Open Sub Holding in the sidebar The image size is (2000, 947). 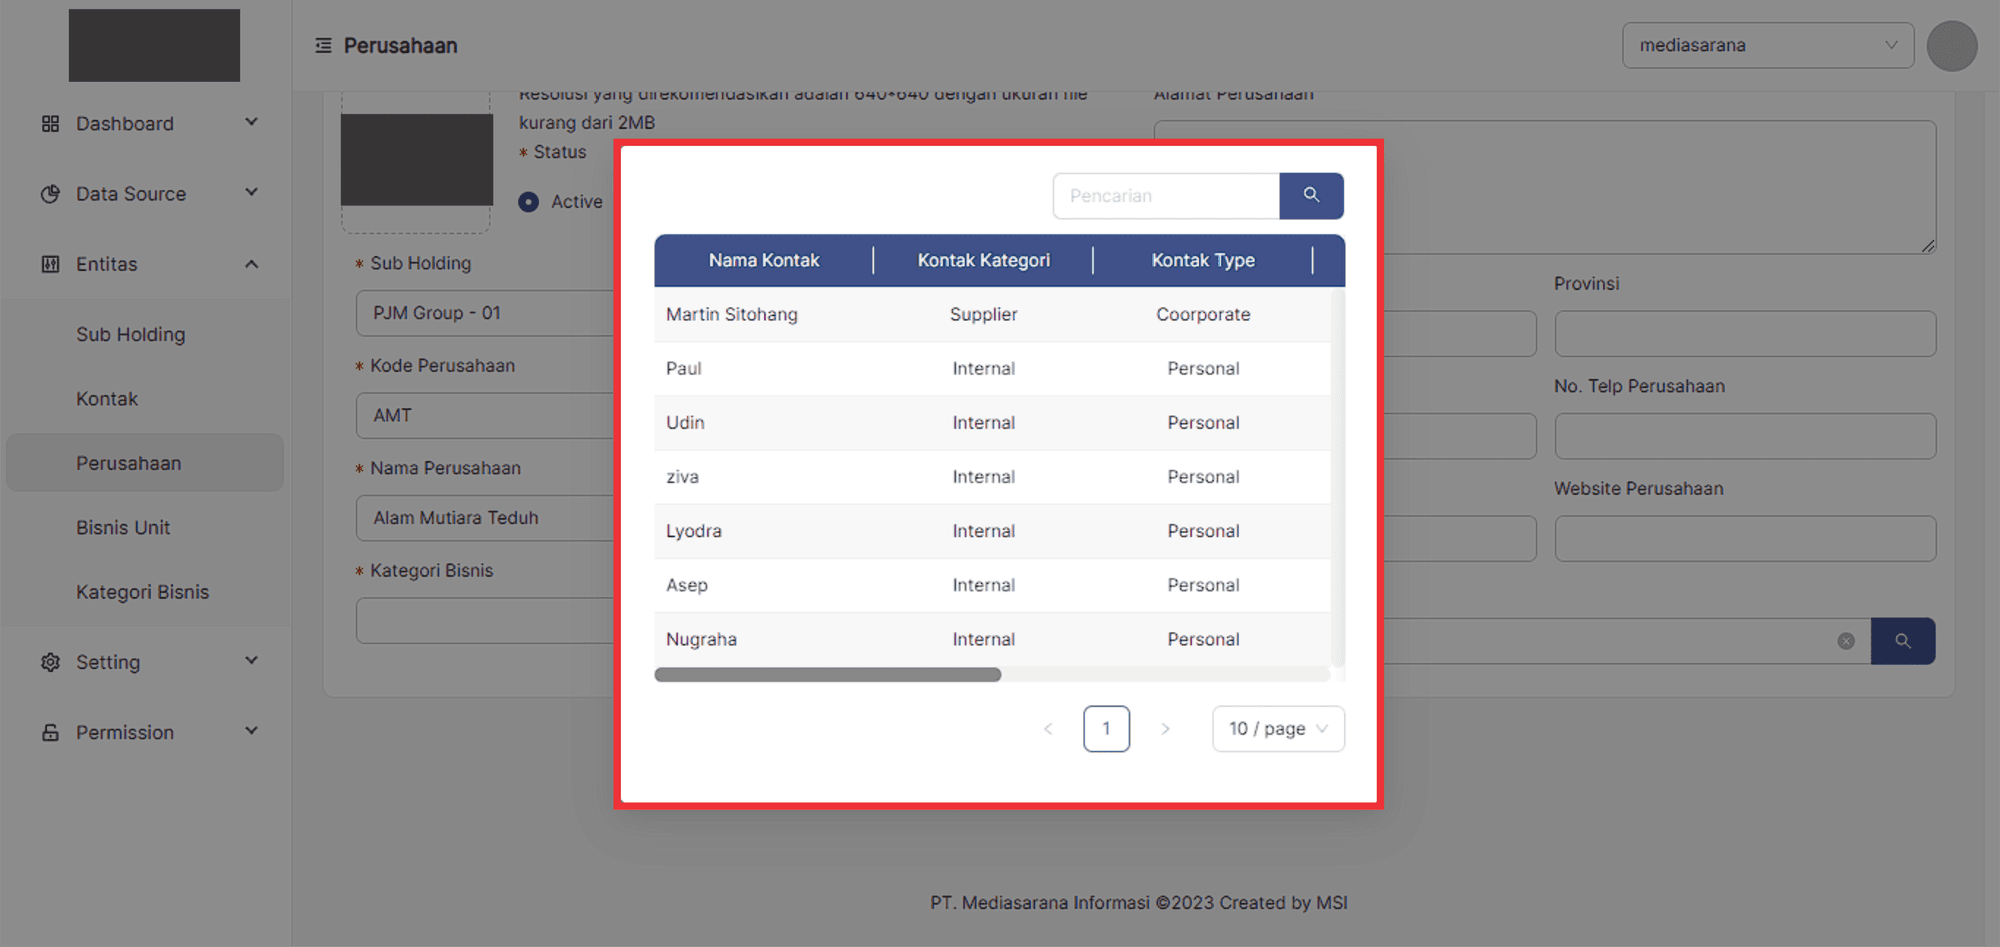coord(131,335)
